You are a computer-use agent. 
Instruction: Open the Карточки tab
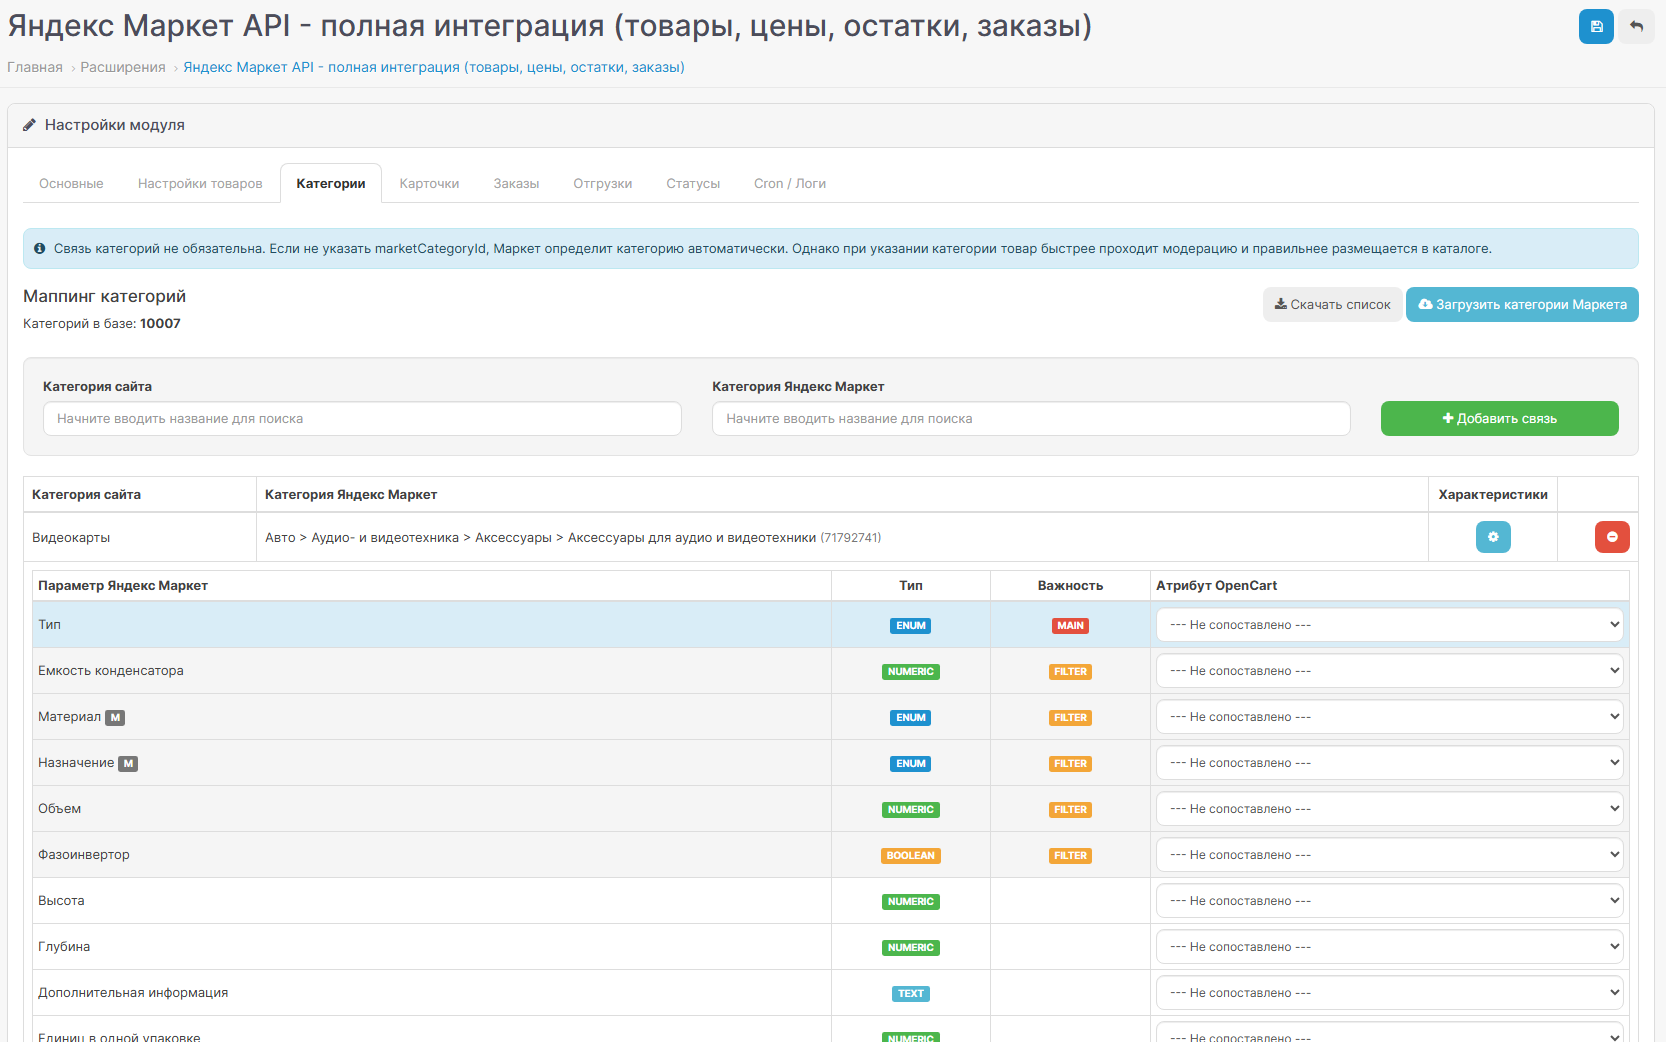point(429,184)
